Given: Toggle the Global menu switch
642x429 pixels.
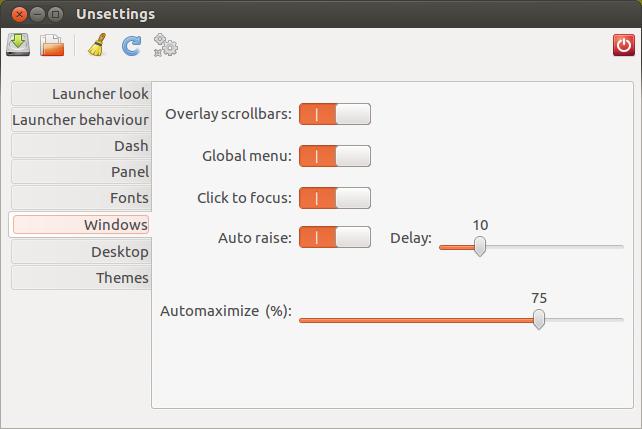Looking at the screenshot, I should pos(335,156).
